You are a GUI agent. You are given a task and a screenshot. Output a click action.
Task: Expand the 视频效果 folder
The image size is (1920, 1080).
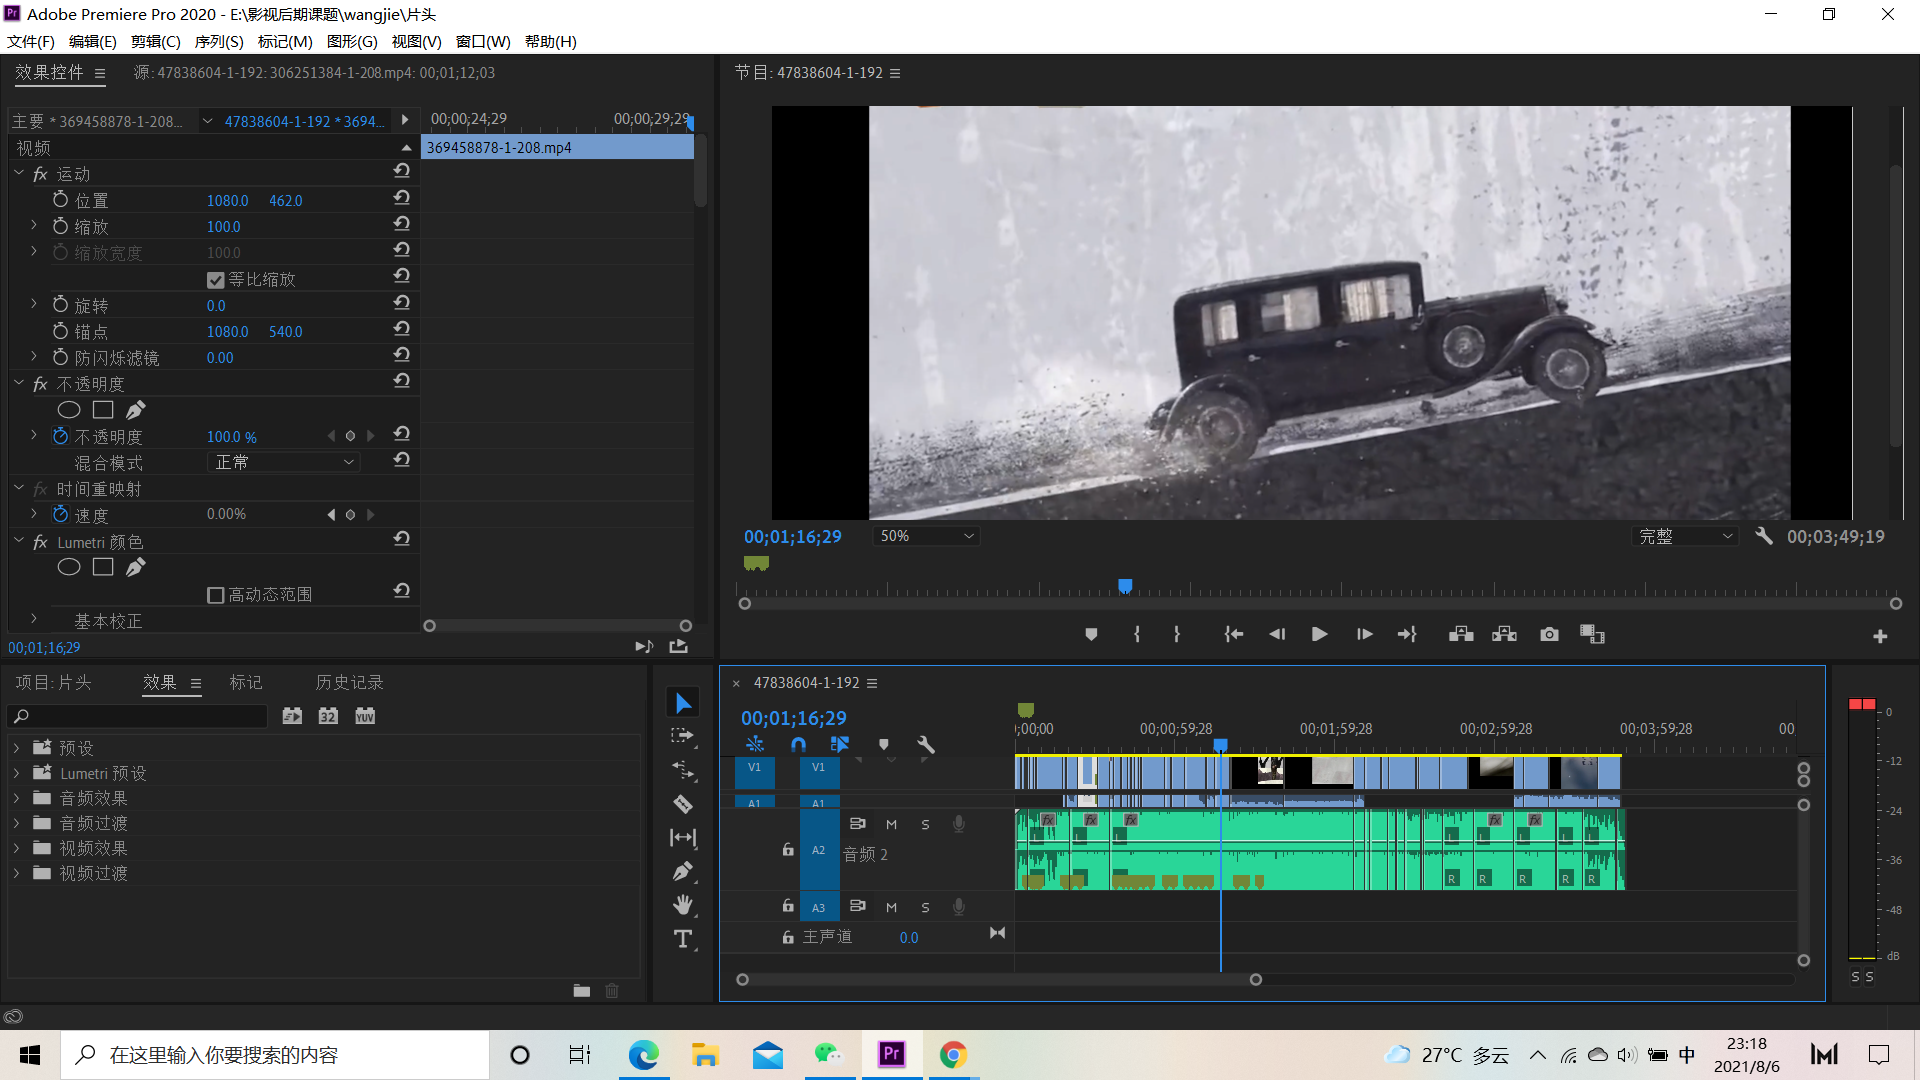click(17, 848)
